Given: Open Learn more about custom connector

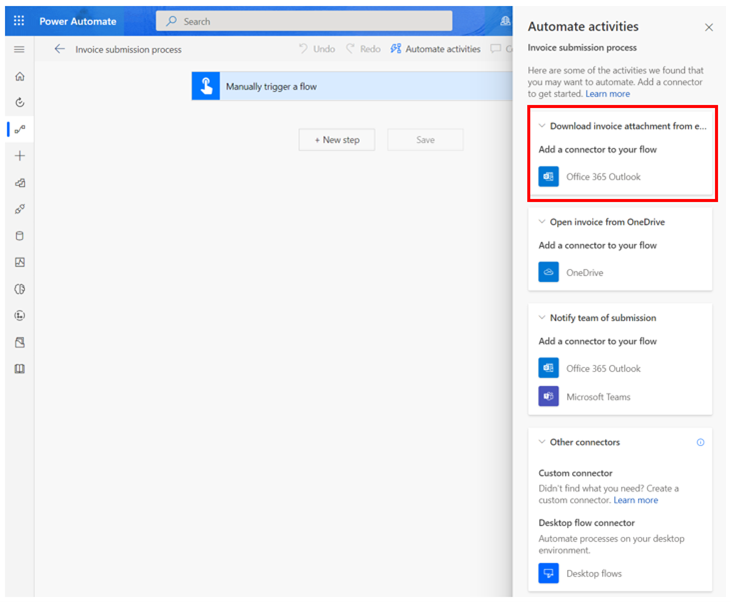Looking at the screenshot, I should (x=635, y=500).
